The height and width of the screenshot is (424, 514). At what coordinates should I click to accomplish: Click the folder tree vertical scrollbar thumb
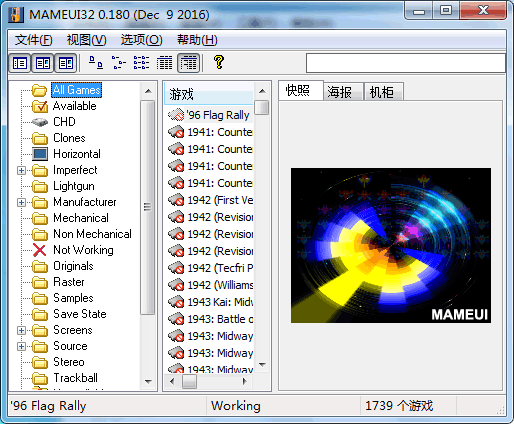(x=147, y=207)
